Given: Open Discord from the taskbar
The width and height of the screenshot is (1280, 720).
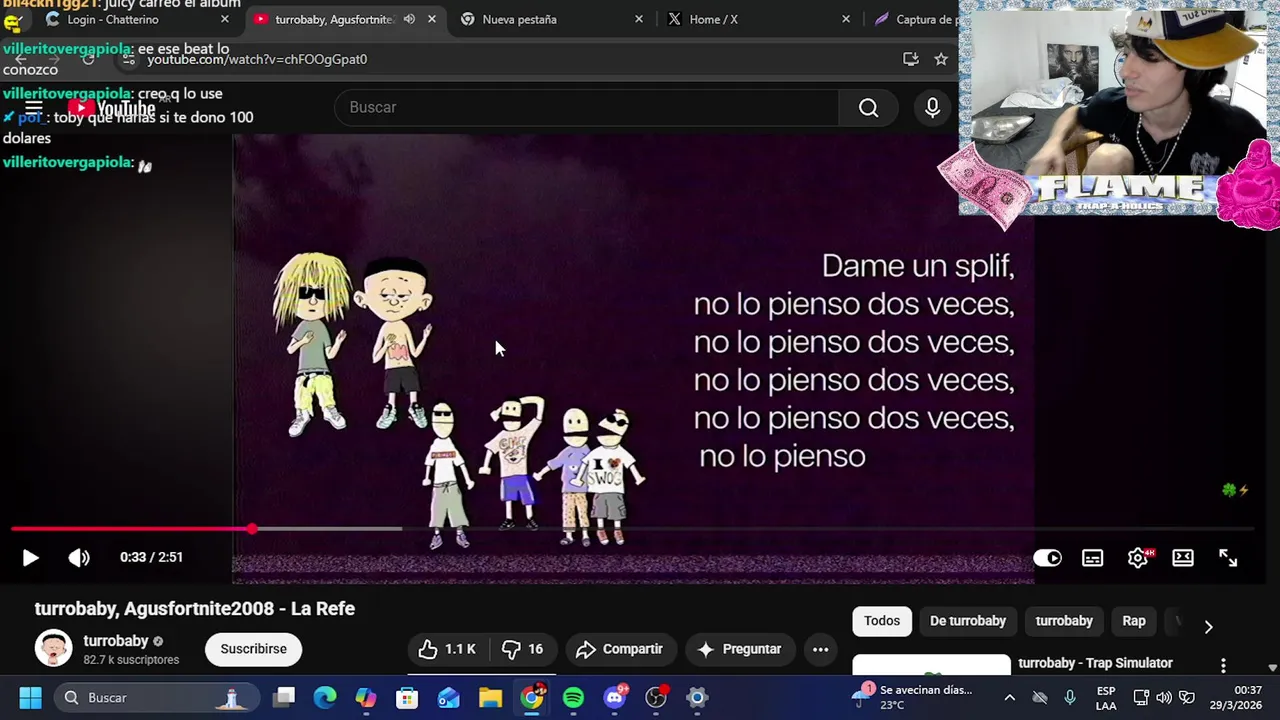Looking at the screenshot, I should [x=615, y=697].
